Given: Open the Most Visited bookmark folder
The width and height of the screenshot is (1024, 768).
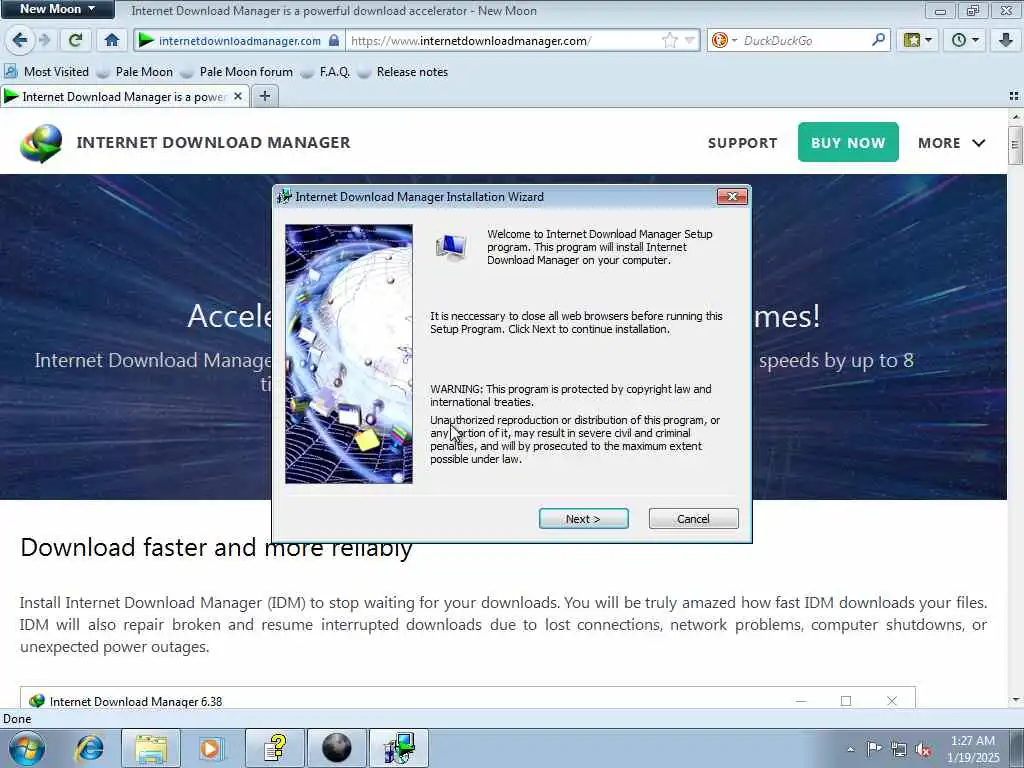Looking at the screenshot, I should [x=46, y=72].
